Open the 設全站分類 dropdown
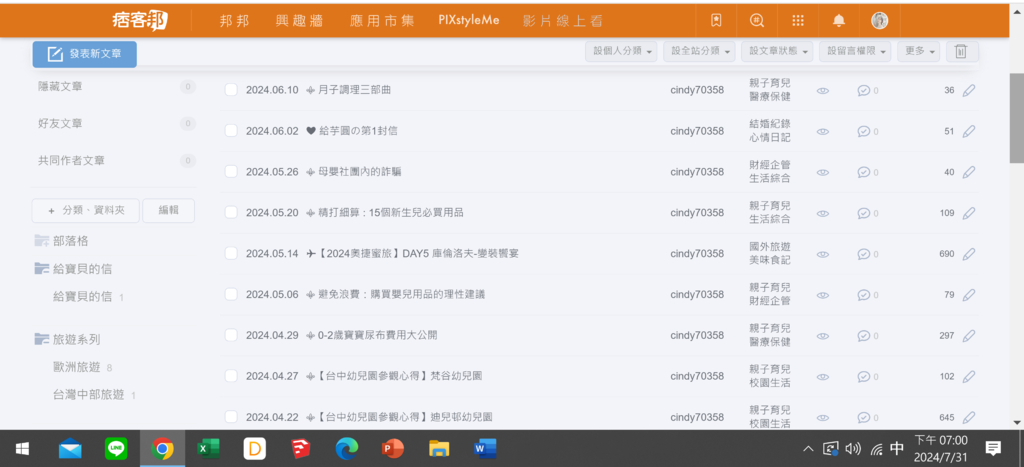Viewport: 1024px width, 467px height. click(x=699, y=52)
